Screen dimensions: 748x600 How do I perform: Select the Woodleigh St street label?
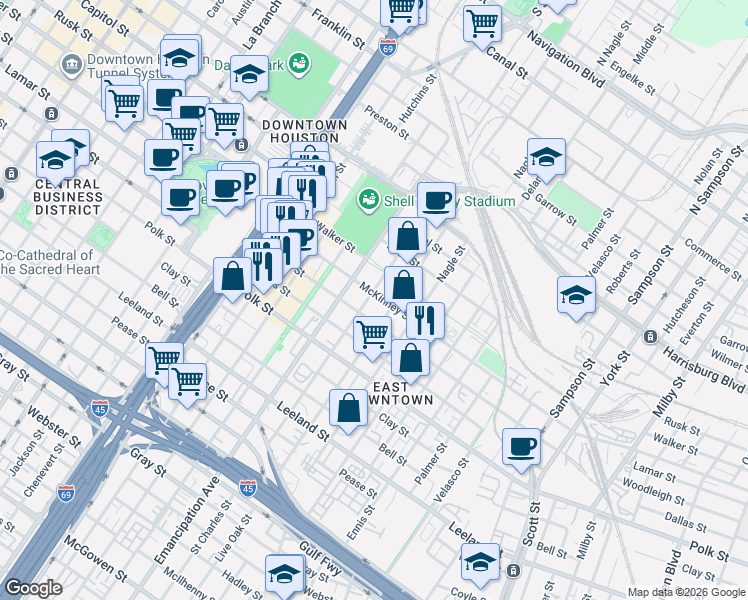tap(653, 491)
